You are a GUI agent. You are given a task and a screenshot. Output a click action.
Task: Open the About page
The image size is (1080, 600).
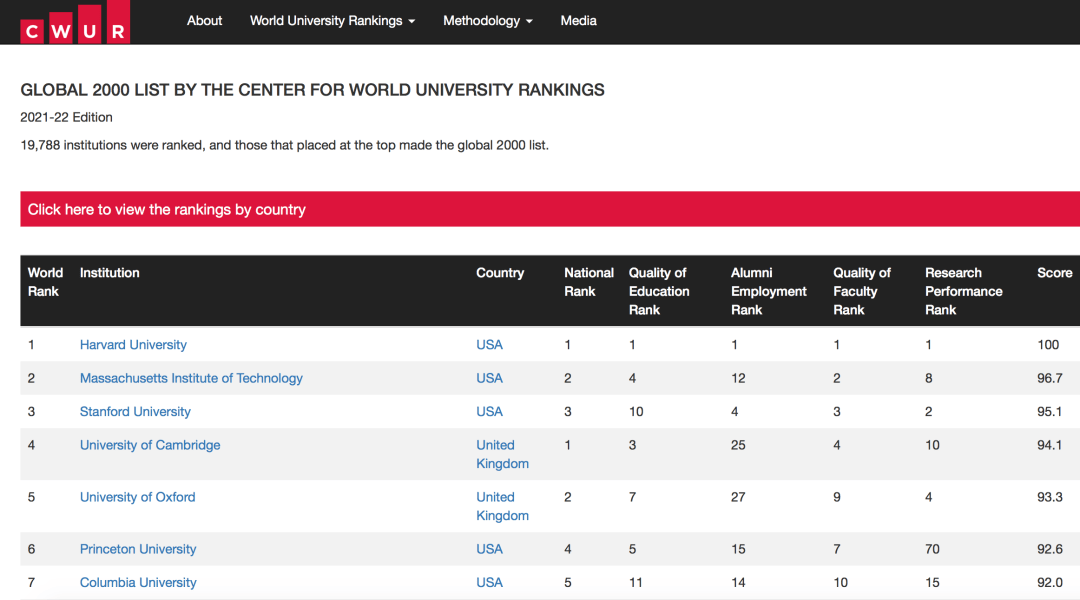pos(205,21)
